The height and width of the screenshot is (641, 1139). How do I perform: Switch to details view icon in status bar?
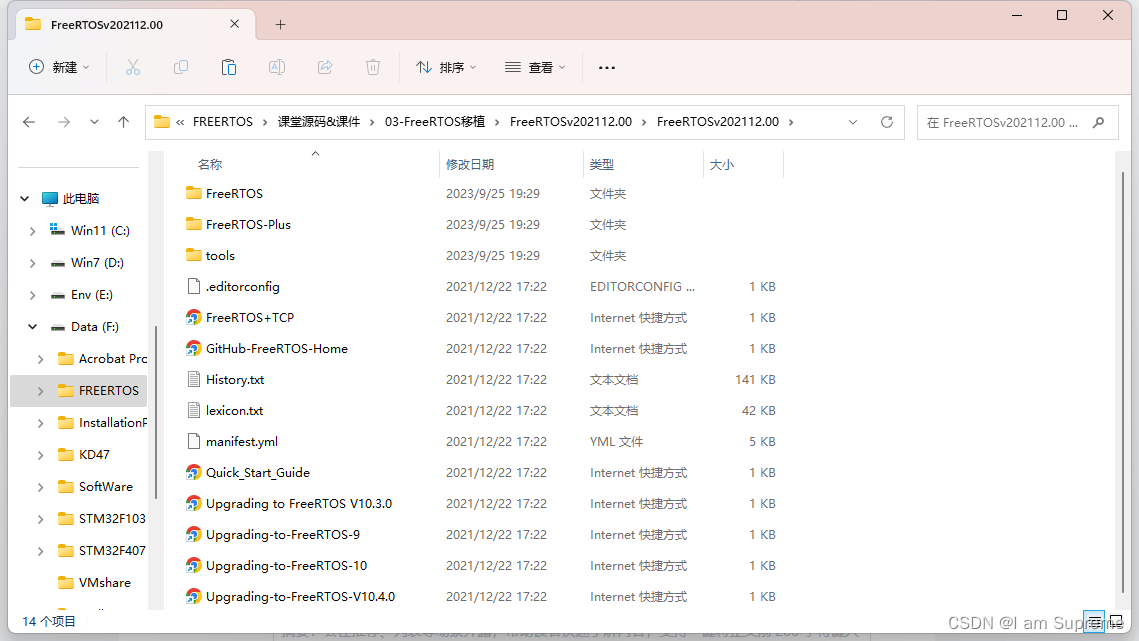coord(1095,621)
